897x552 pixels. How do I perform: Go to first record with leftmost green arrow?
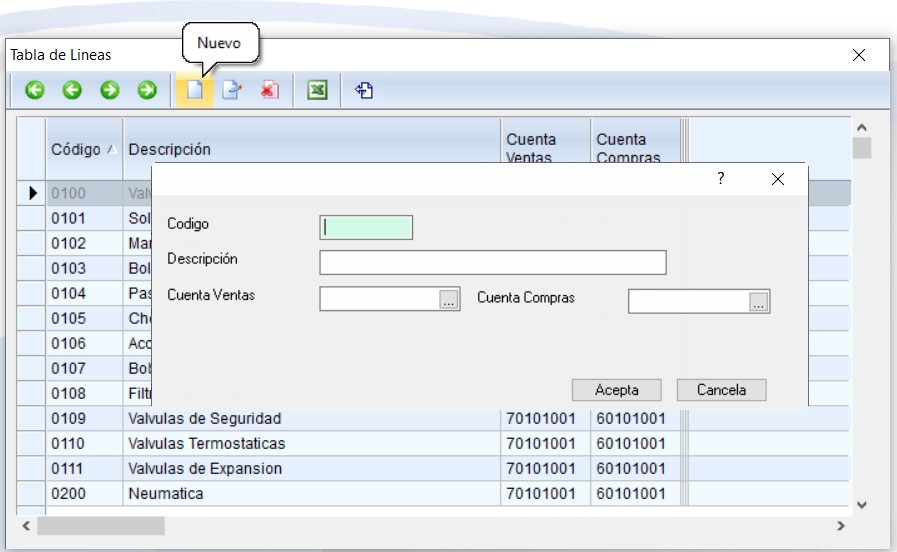click(x=35, y=91)
